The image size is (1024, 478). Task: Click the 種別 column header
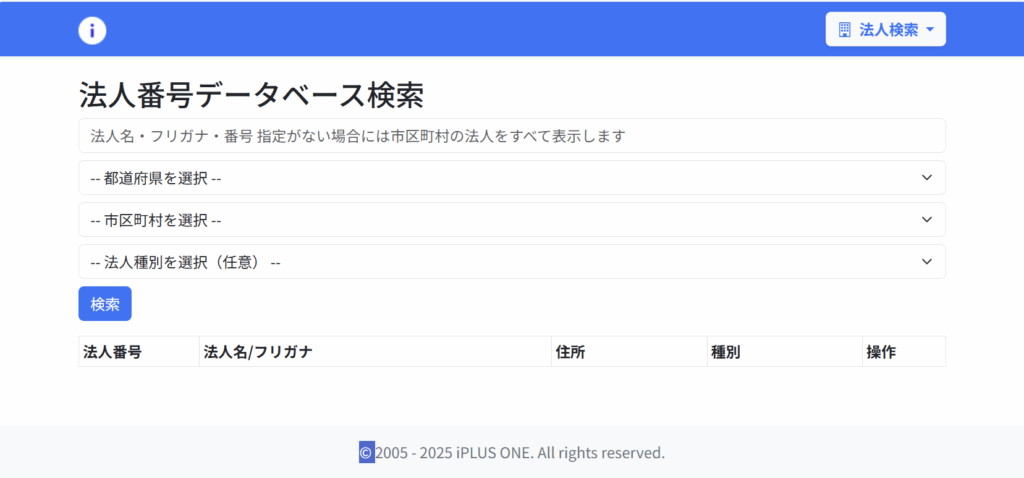(x=785, y=352)
